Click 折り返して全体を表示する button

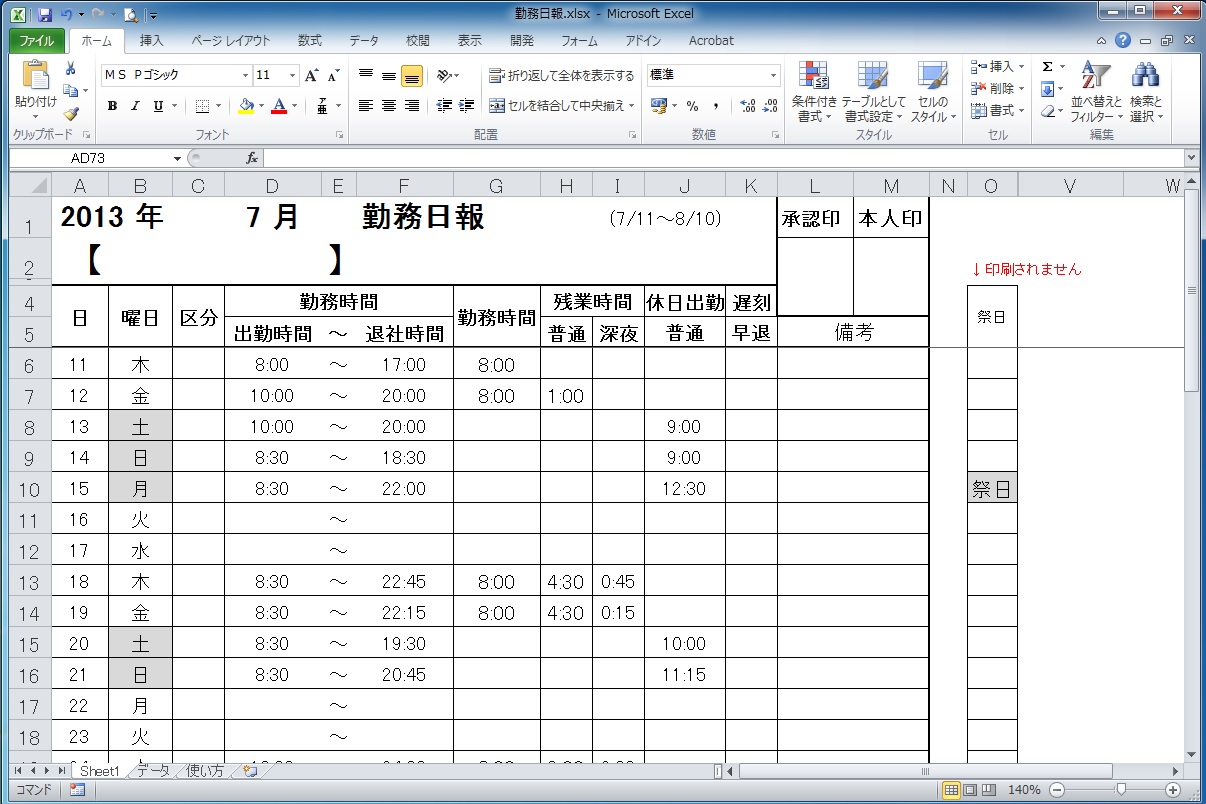(x=561, y=76)
